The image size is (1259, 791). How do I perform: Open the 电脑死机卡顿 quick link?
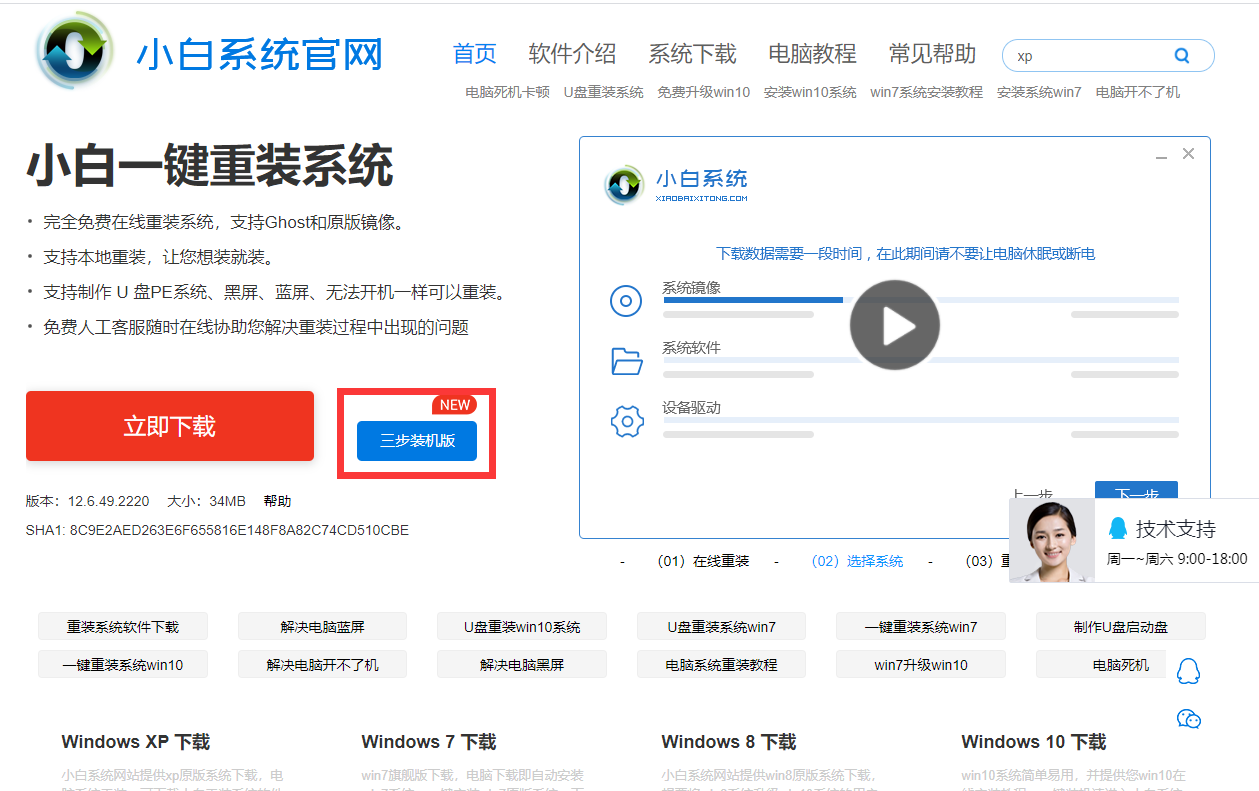pos(508,92)
